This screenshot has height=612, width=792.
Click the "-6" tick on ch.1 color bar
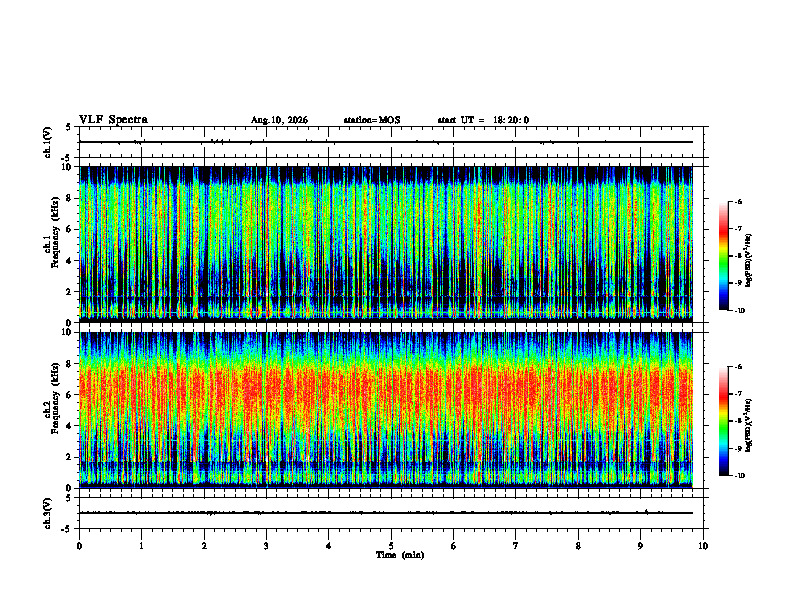pyautogui.click(x=739, y=201)
